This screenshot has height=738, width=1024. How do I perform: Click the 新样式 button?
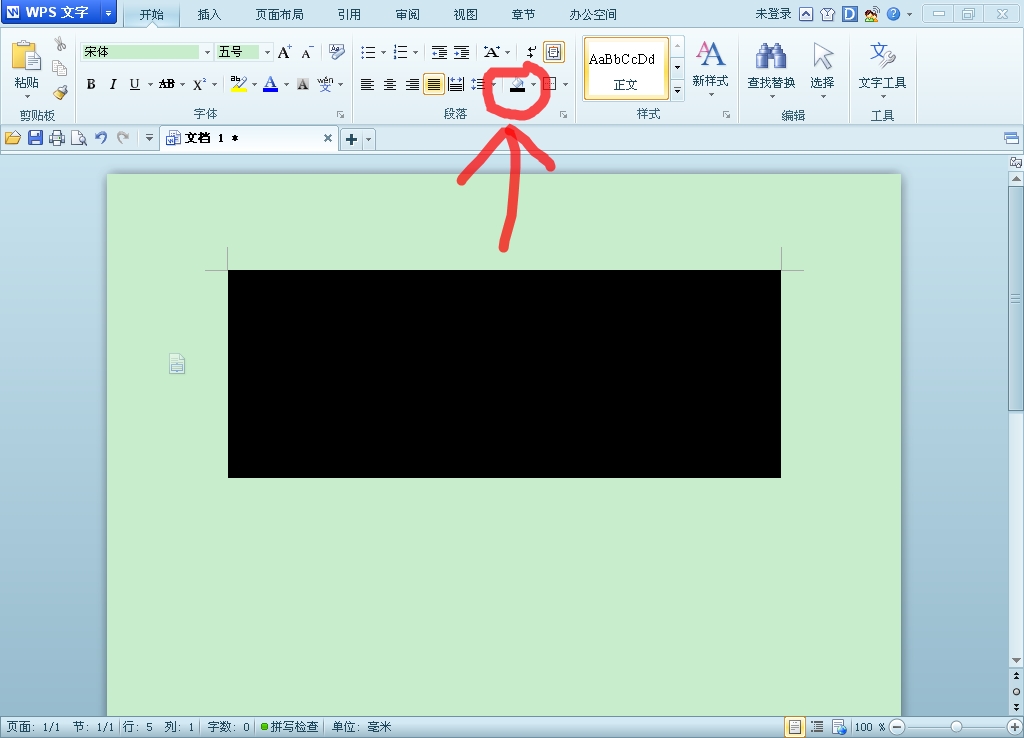pyautogui.click(x=711, y=69)
